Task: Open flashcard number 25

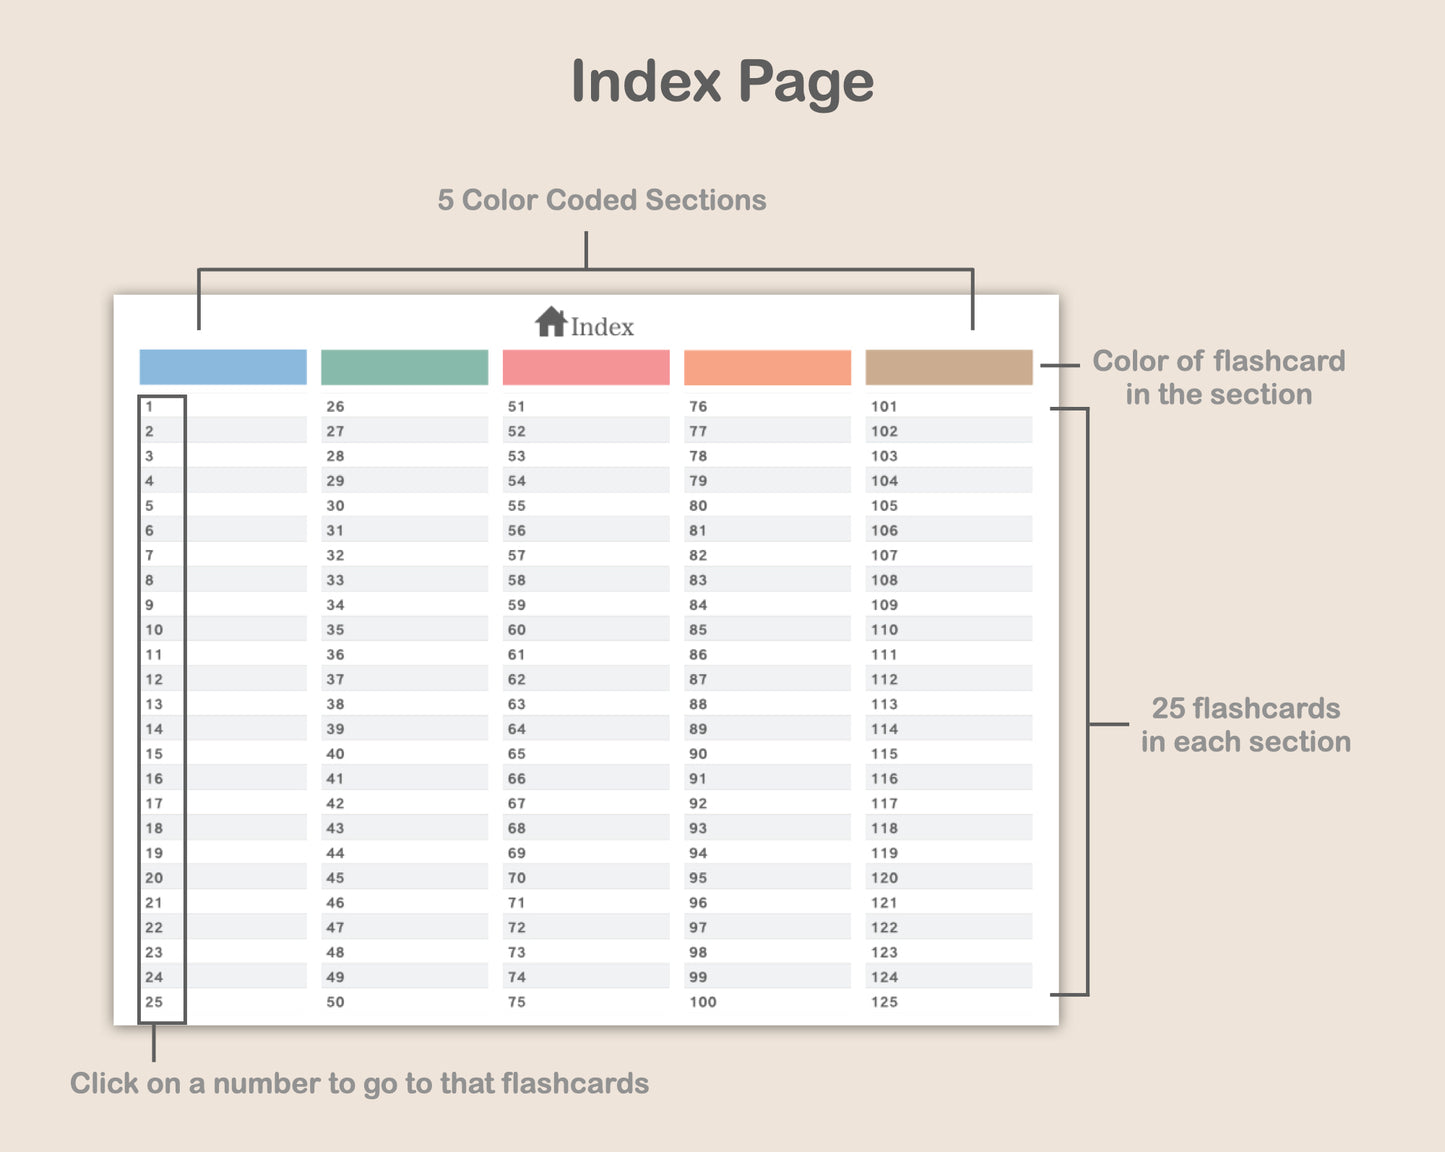Action: point(154,1002)
